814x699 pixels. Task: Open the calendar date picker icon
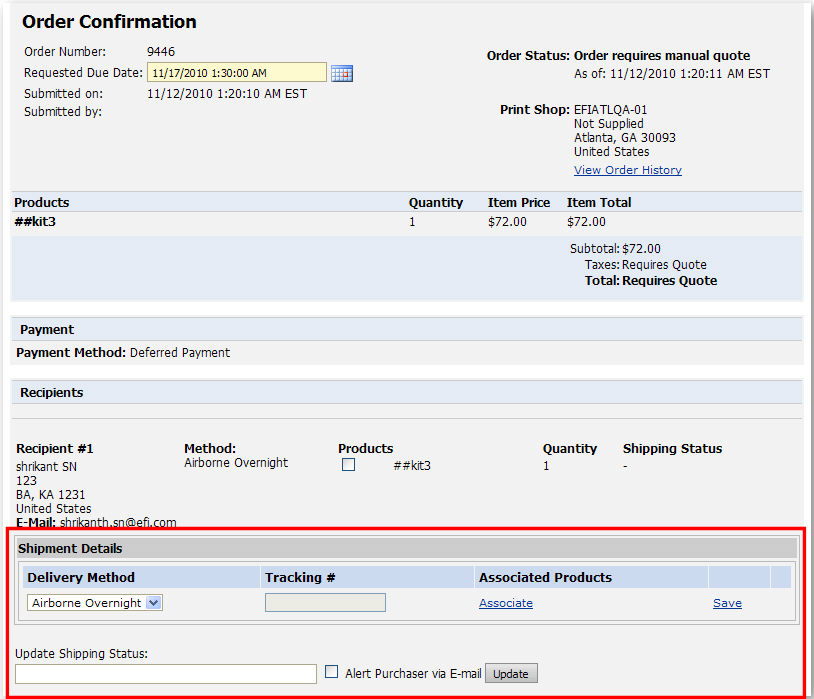[341, 72]
